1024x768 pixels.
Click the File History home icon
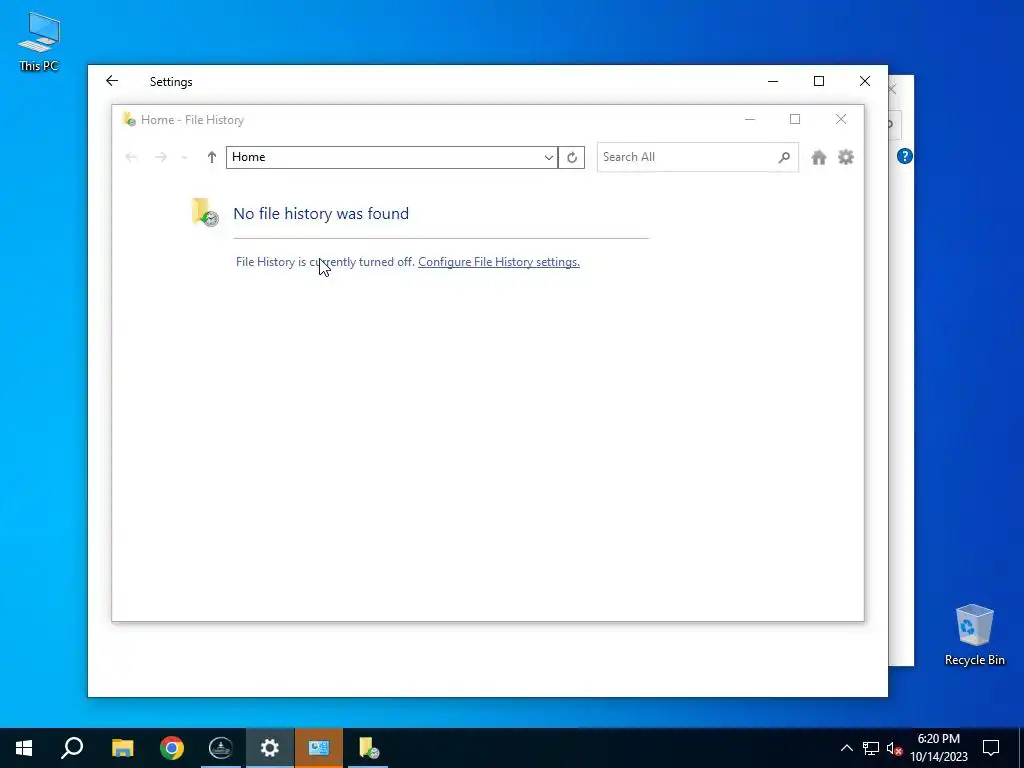[x=818, y=157]
